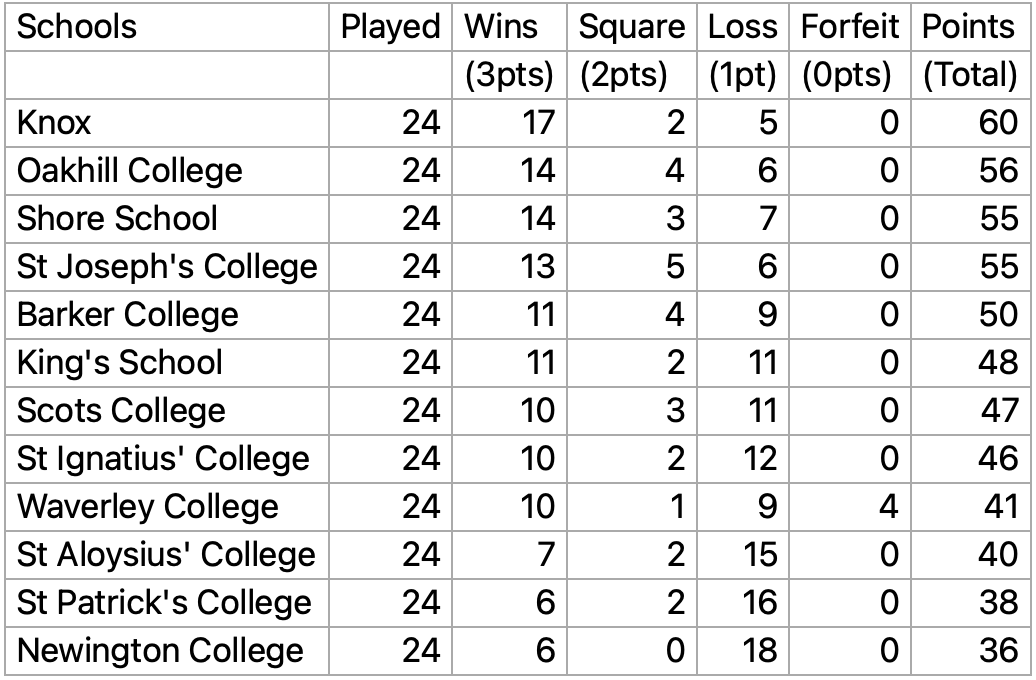Select the (3pts) subheader under Wins
1036x680 pixels.
[x=510, y=75]
